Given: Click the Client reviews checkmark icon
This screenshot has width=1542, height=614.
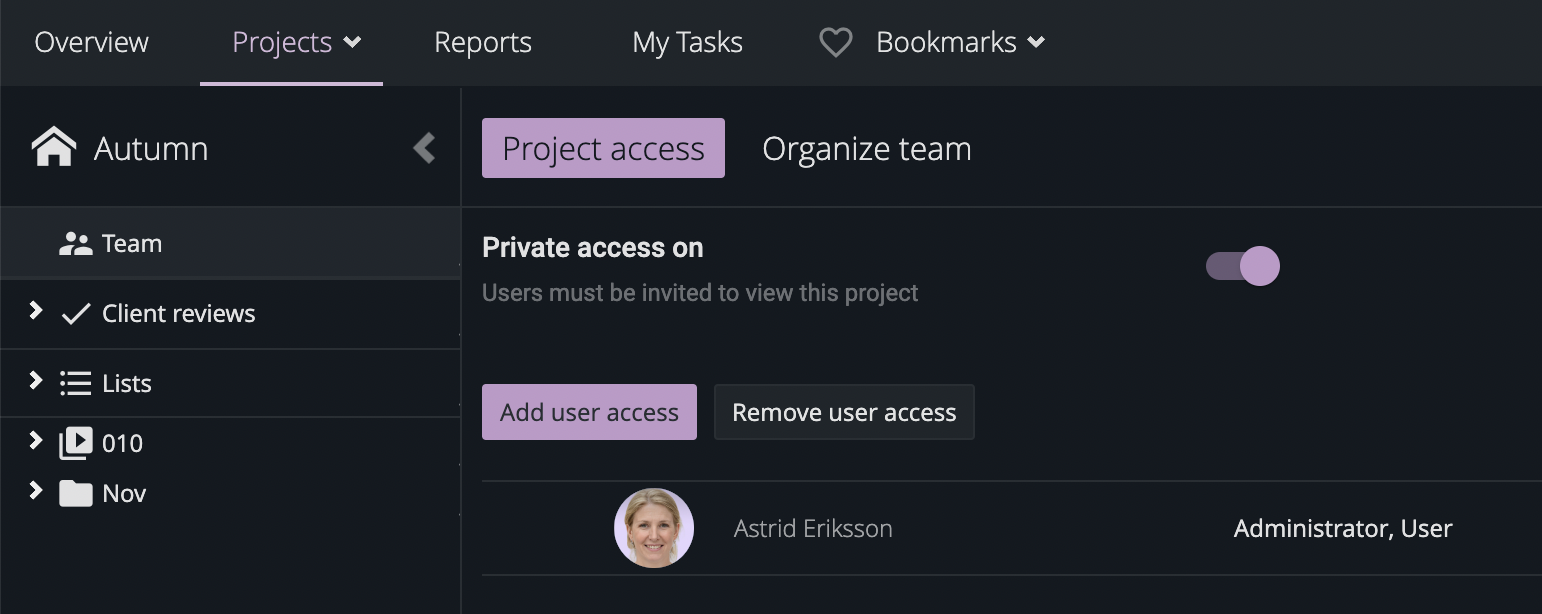Looking at the screenshot, I should click(76, 314).
